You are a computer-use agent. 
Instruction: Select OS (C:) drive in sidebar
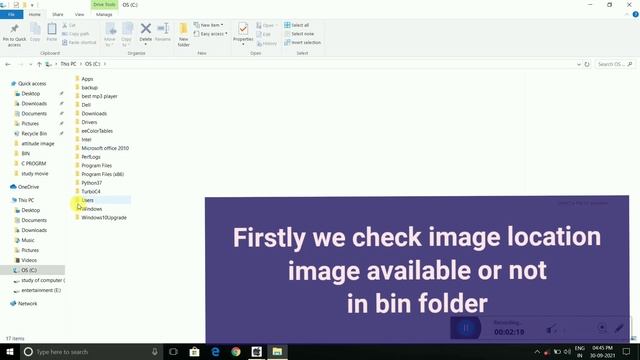(32, 270)
